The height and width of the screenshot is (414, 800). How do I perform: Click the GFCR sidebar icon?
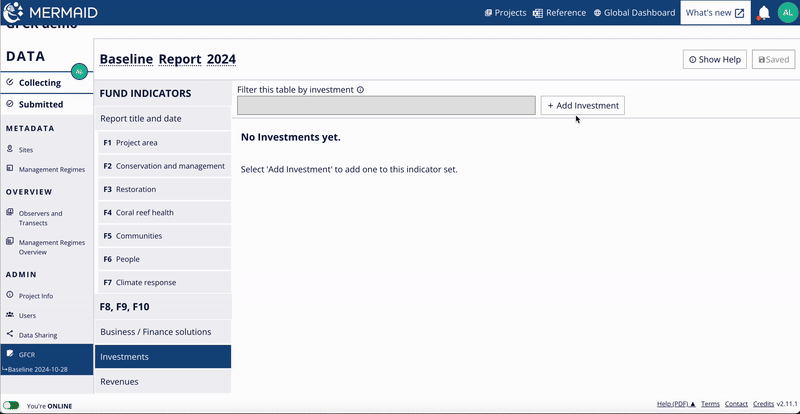point(10,354)
